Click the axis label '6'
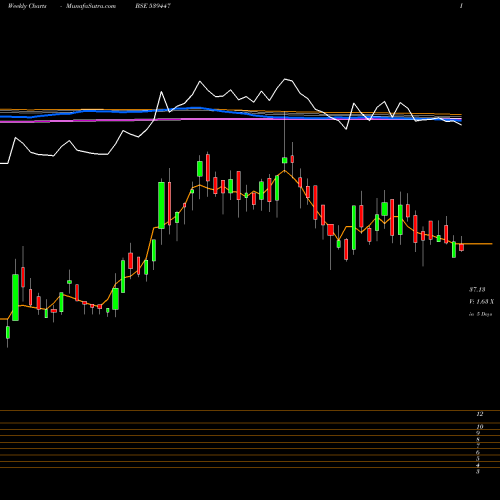This screenshot has height=500, width=500. point(478,453)
